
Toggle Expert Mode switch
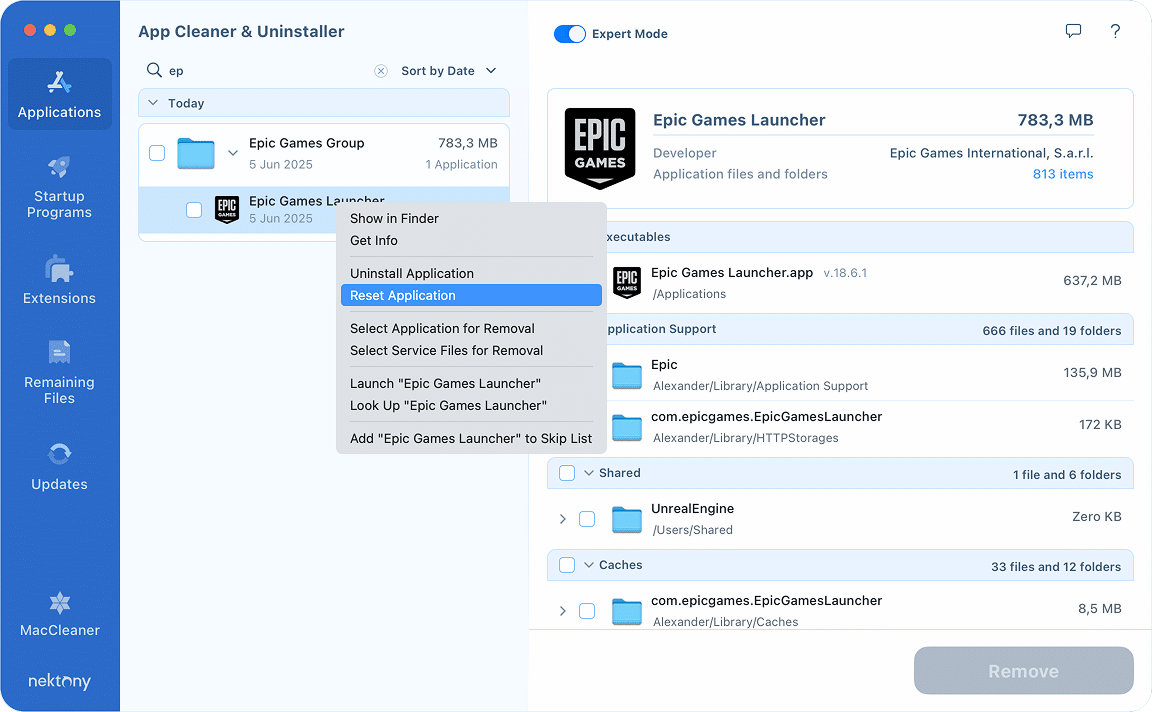coord(569,34)
